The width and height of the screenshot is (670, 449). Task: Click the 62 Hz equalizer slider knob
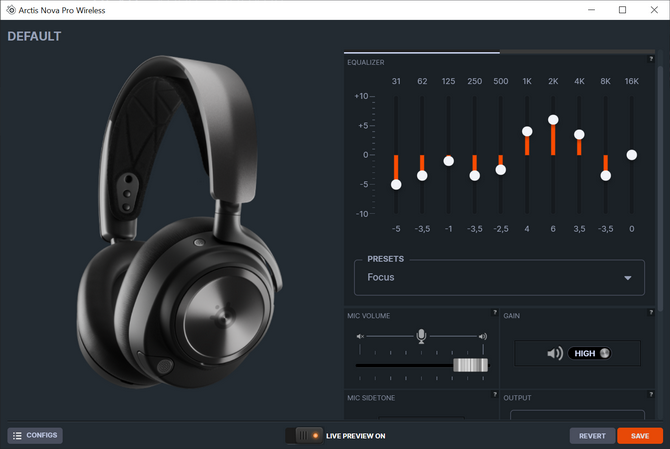click(x=422, y=176)
